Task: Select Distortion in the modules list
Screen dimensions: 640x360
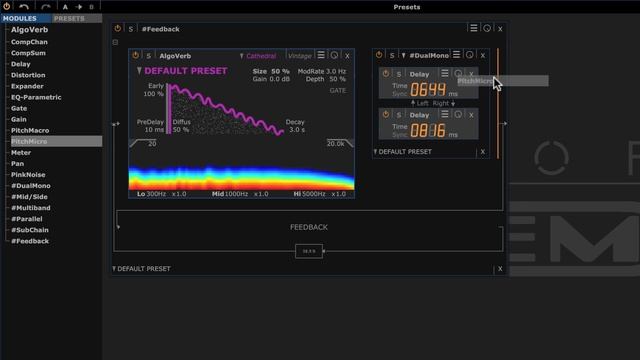Action: pos(28,75)
